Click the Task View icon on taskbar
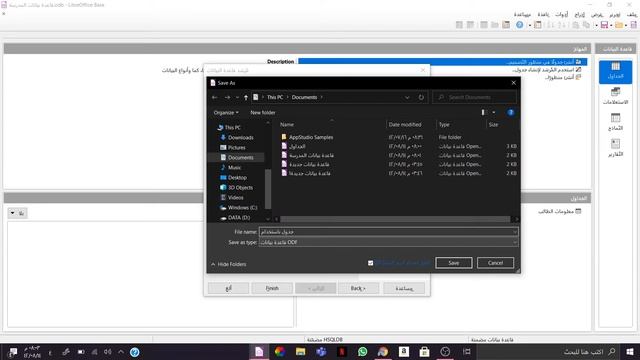 pyautogui.click(x=467, y=351)
